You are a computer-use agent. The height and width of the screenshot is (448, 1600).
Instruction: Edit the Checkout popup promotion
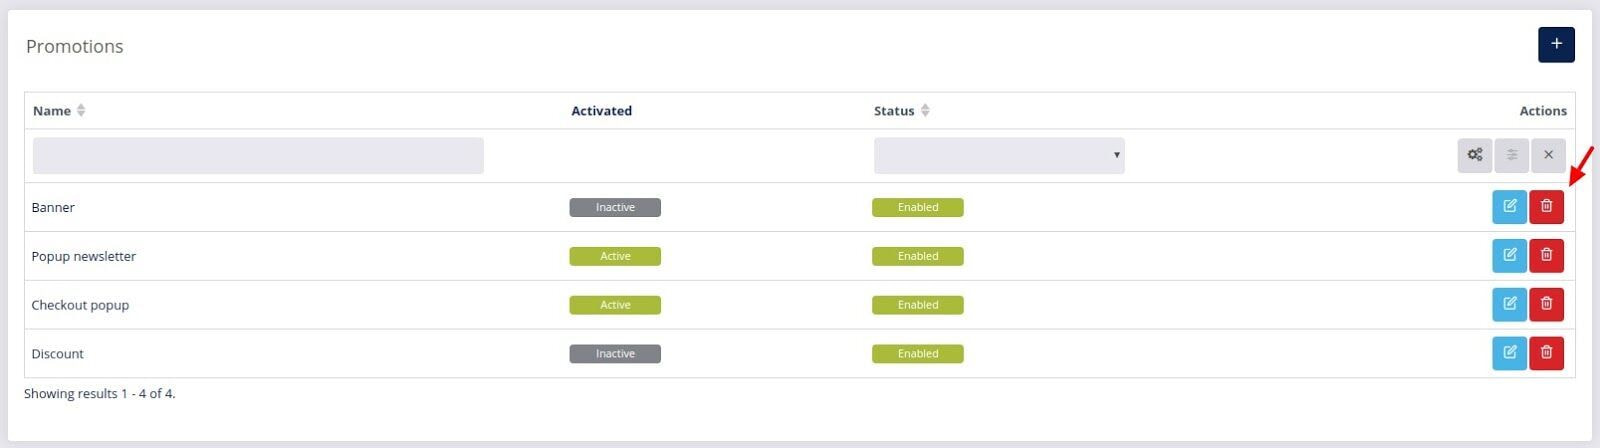point(1509,305)
